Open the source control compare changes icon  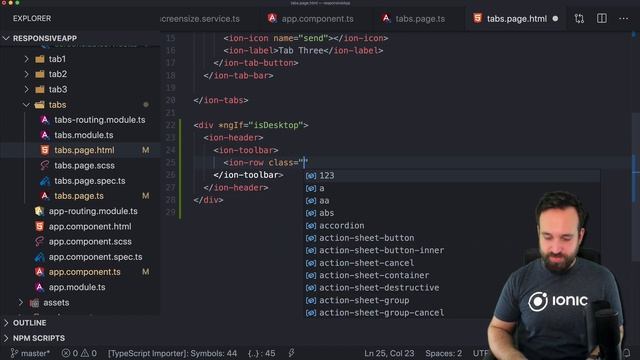click(579, 18)
